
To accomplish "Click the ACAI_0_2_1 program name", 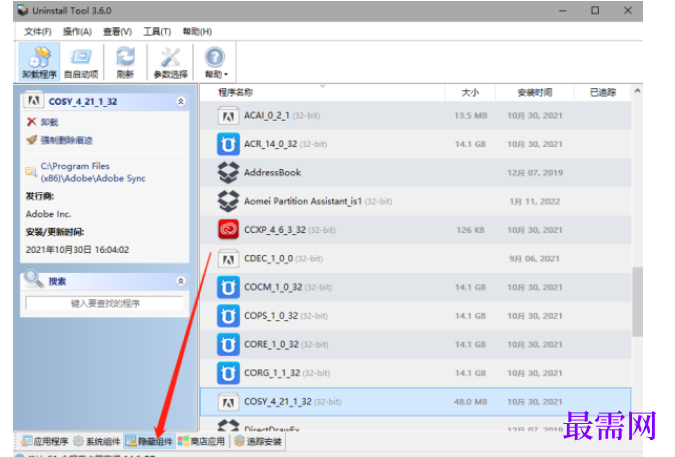I will click(266, 115).
